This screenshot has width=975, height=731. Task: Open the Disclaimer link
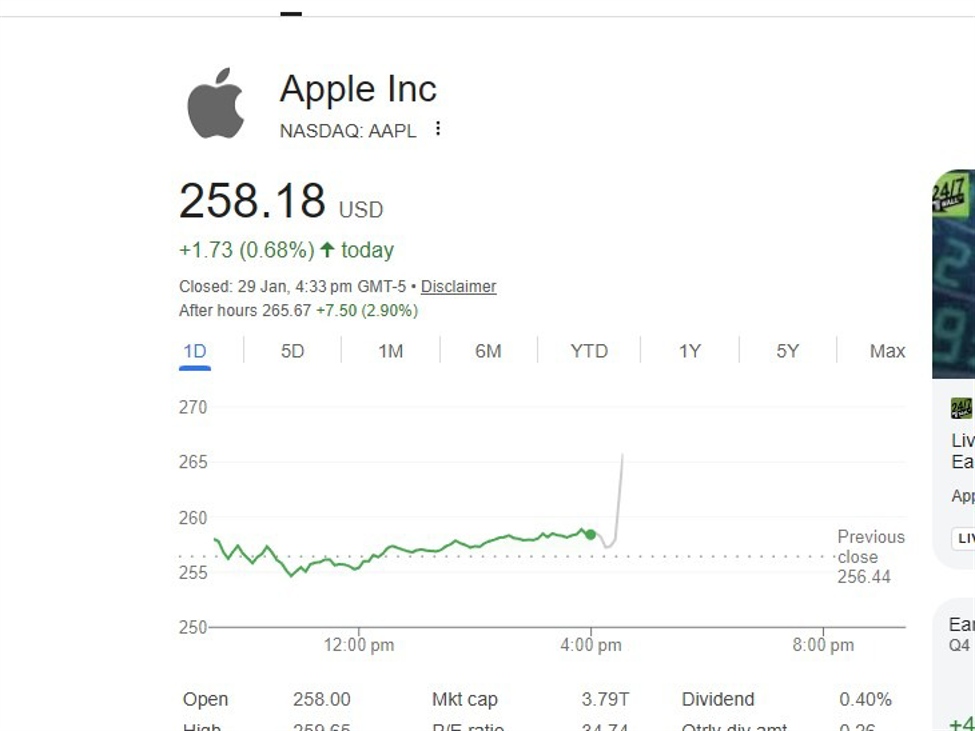click(x=458, y=287)
